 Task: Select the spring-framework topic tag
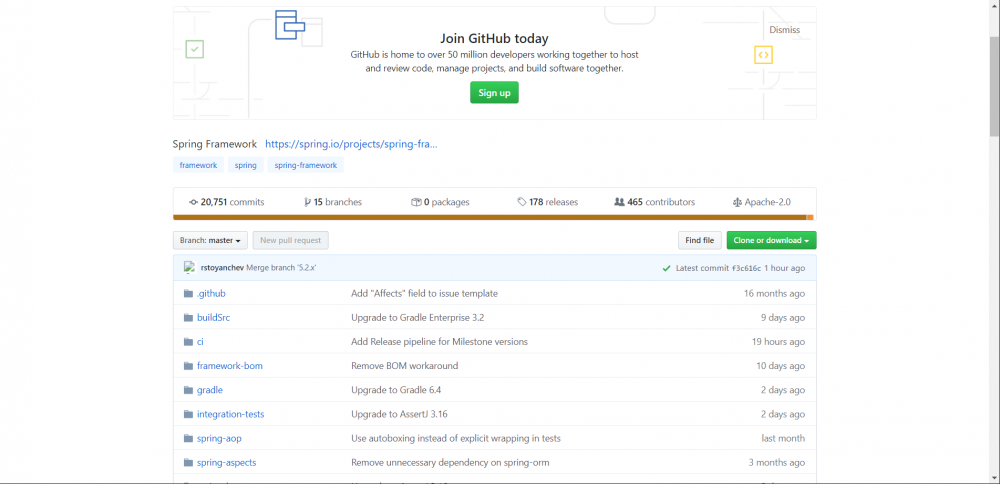pos(305,165)
